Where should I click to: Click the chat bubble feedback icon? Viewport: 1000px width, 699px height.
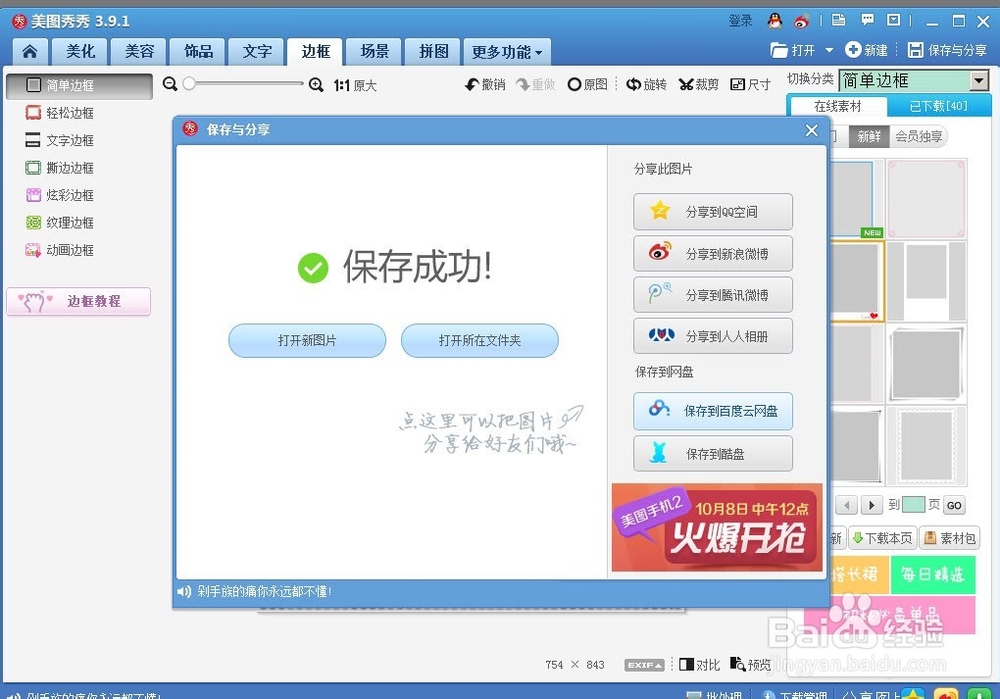(x=867, y=20)
